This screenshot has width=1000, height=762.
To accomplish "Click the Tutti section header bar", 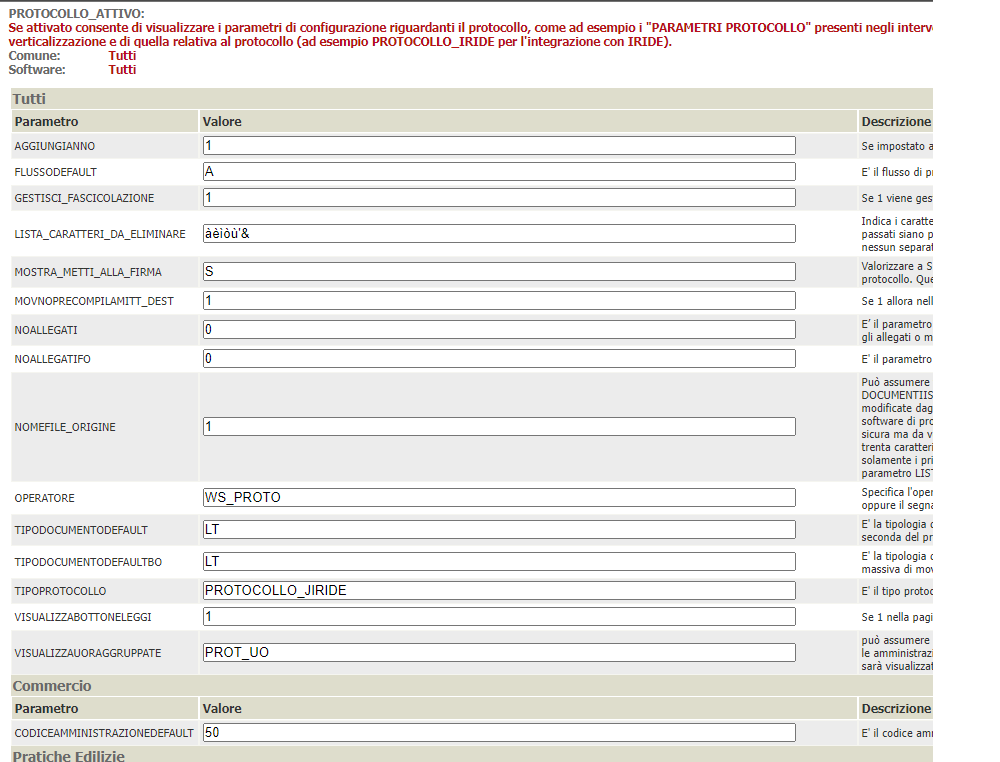I will [x=470, y=99].
